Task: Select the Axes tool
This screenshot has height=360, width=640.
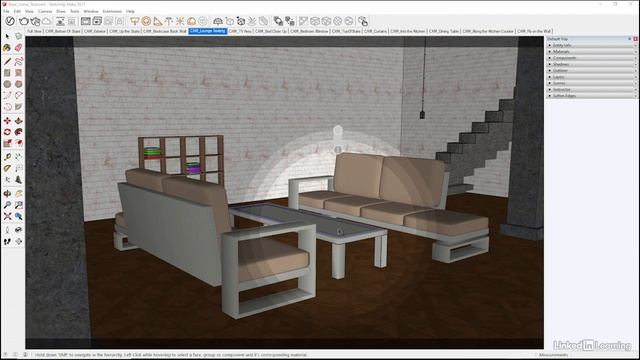Action: [x=7, y=180]
